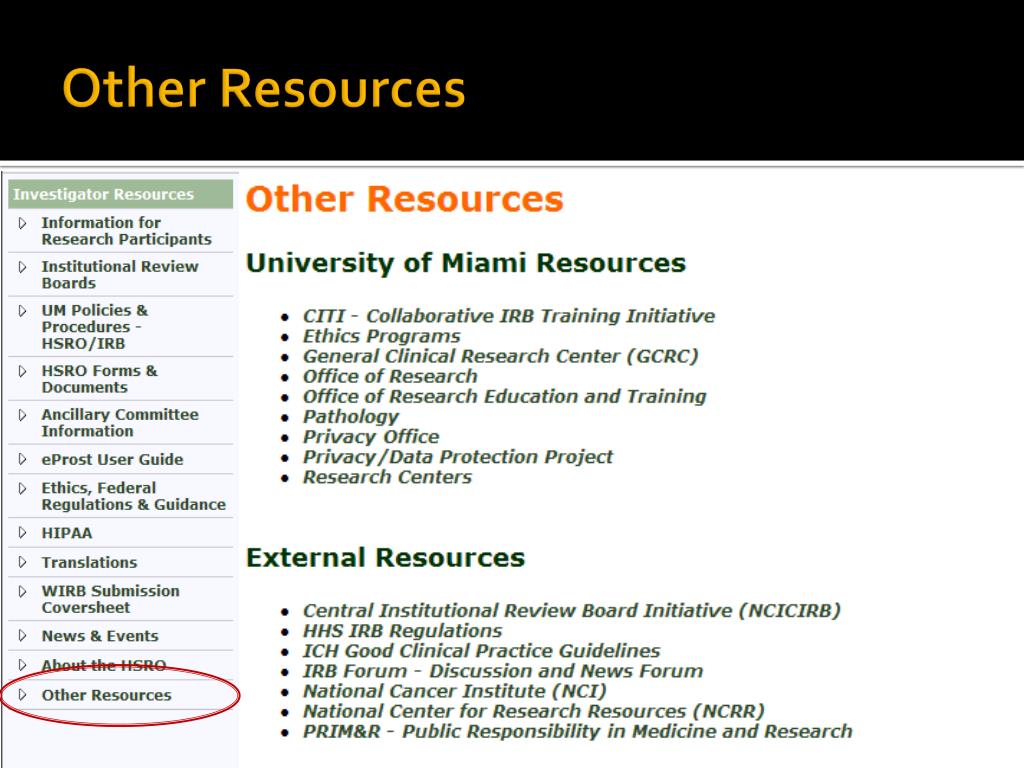The height and width of the screenshot is (768, 1024).
Task: Expand arrow next to HIPAA
Action: pyautogui.click(x=22, y=533)
